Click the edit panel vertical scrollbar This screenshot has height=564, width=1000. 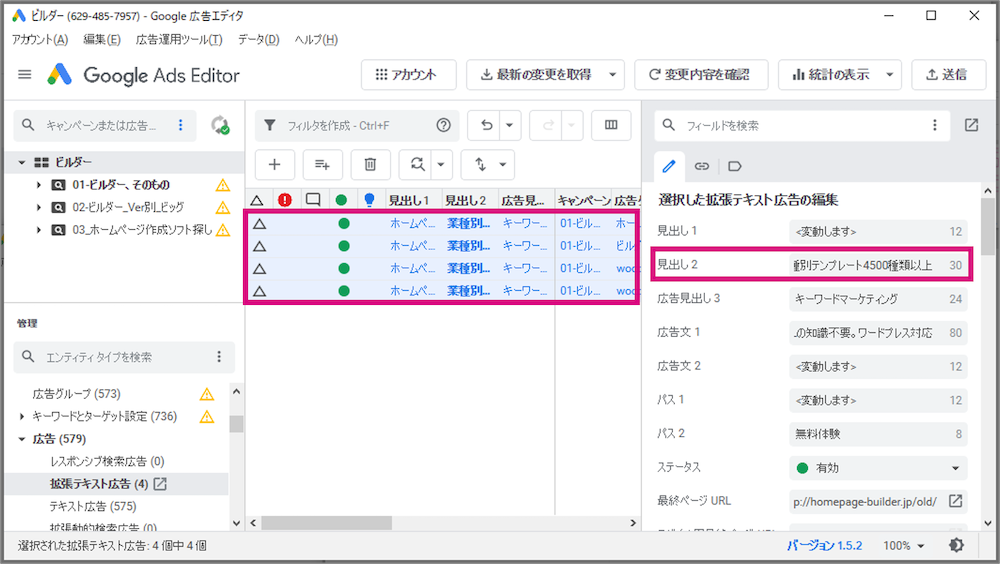pos(988,226)
